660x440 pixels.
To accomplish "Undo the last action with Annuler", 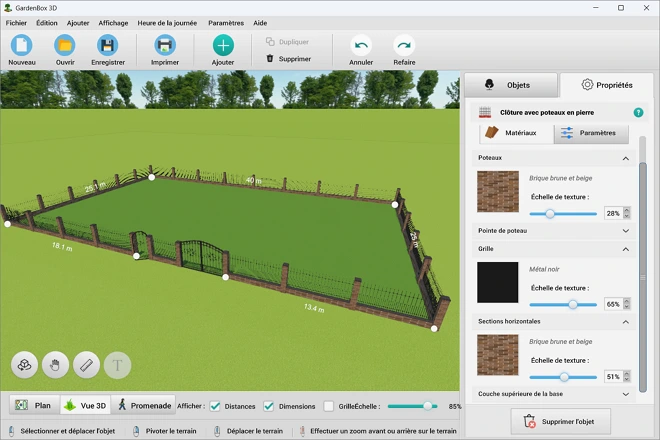I will pyautogui.click(x=361, y=45).
